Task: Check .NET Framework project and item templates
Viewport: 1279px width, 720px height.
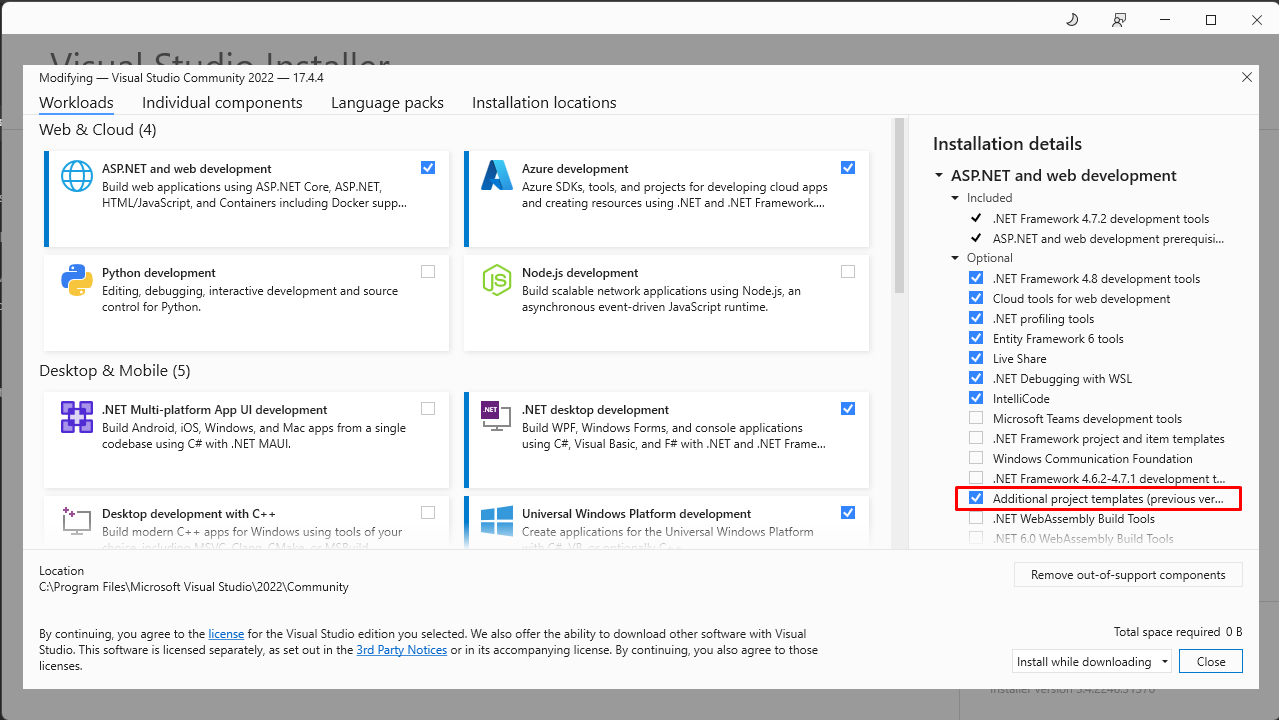Action: (x=976, y=438)
